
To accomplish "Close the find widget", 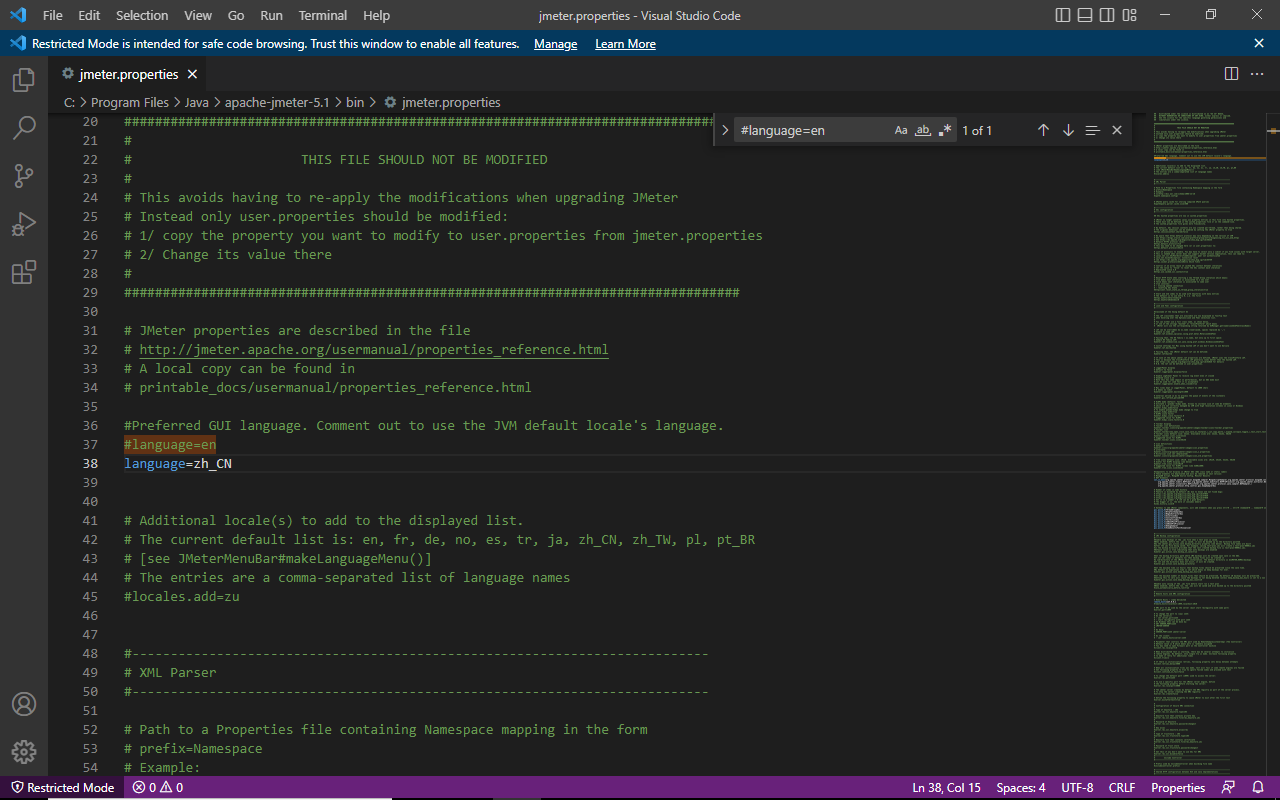I will coord(1117,130).
